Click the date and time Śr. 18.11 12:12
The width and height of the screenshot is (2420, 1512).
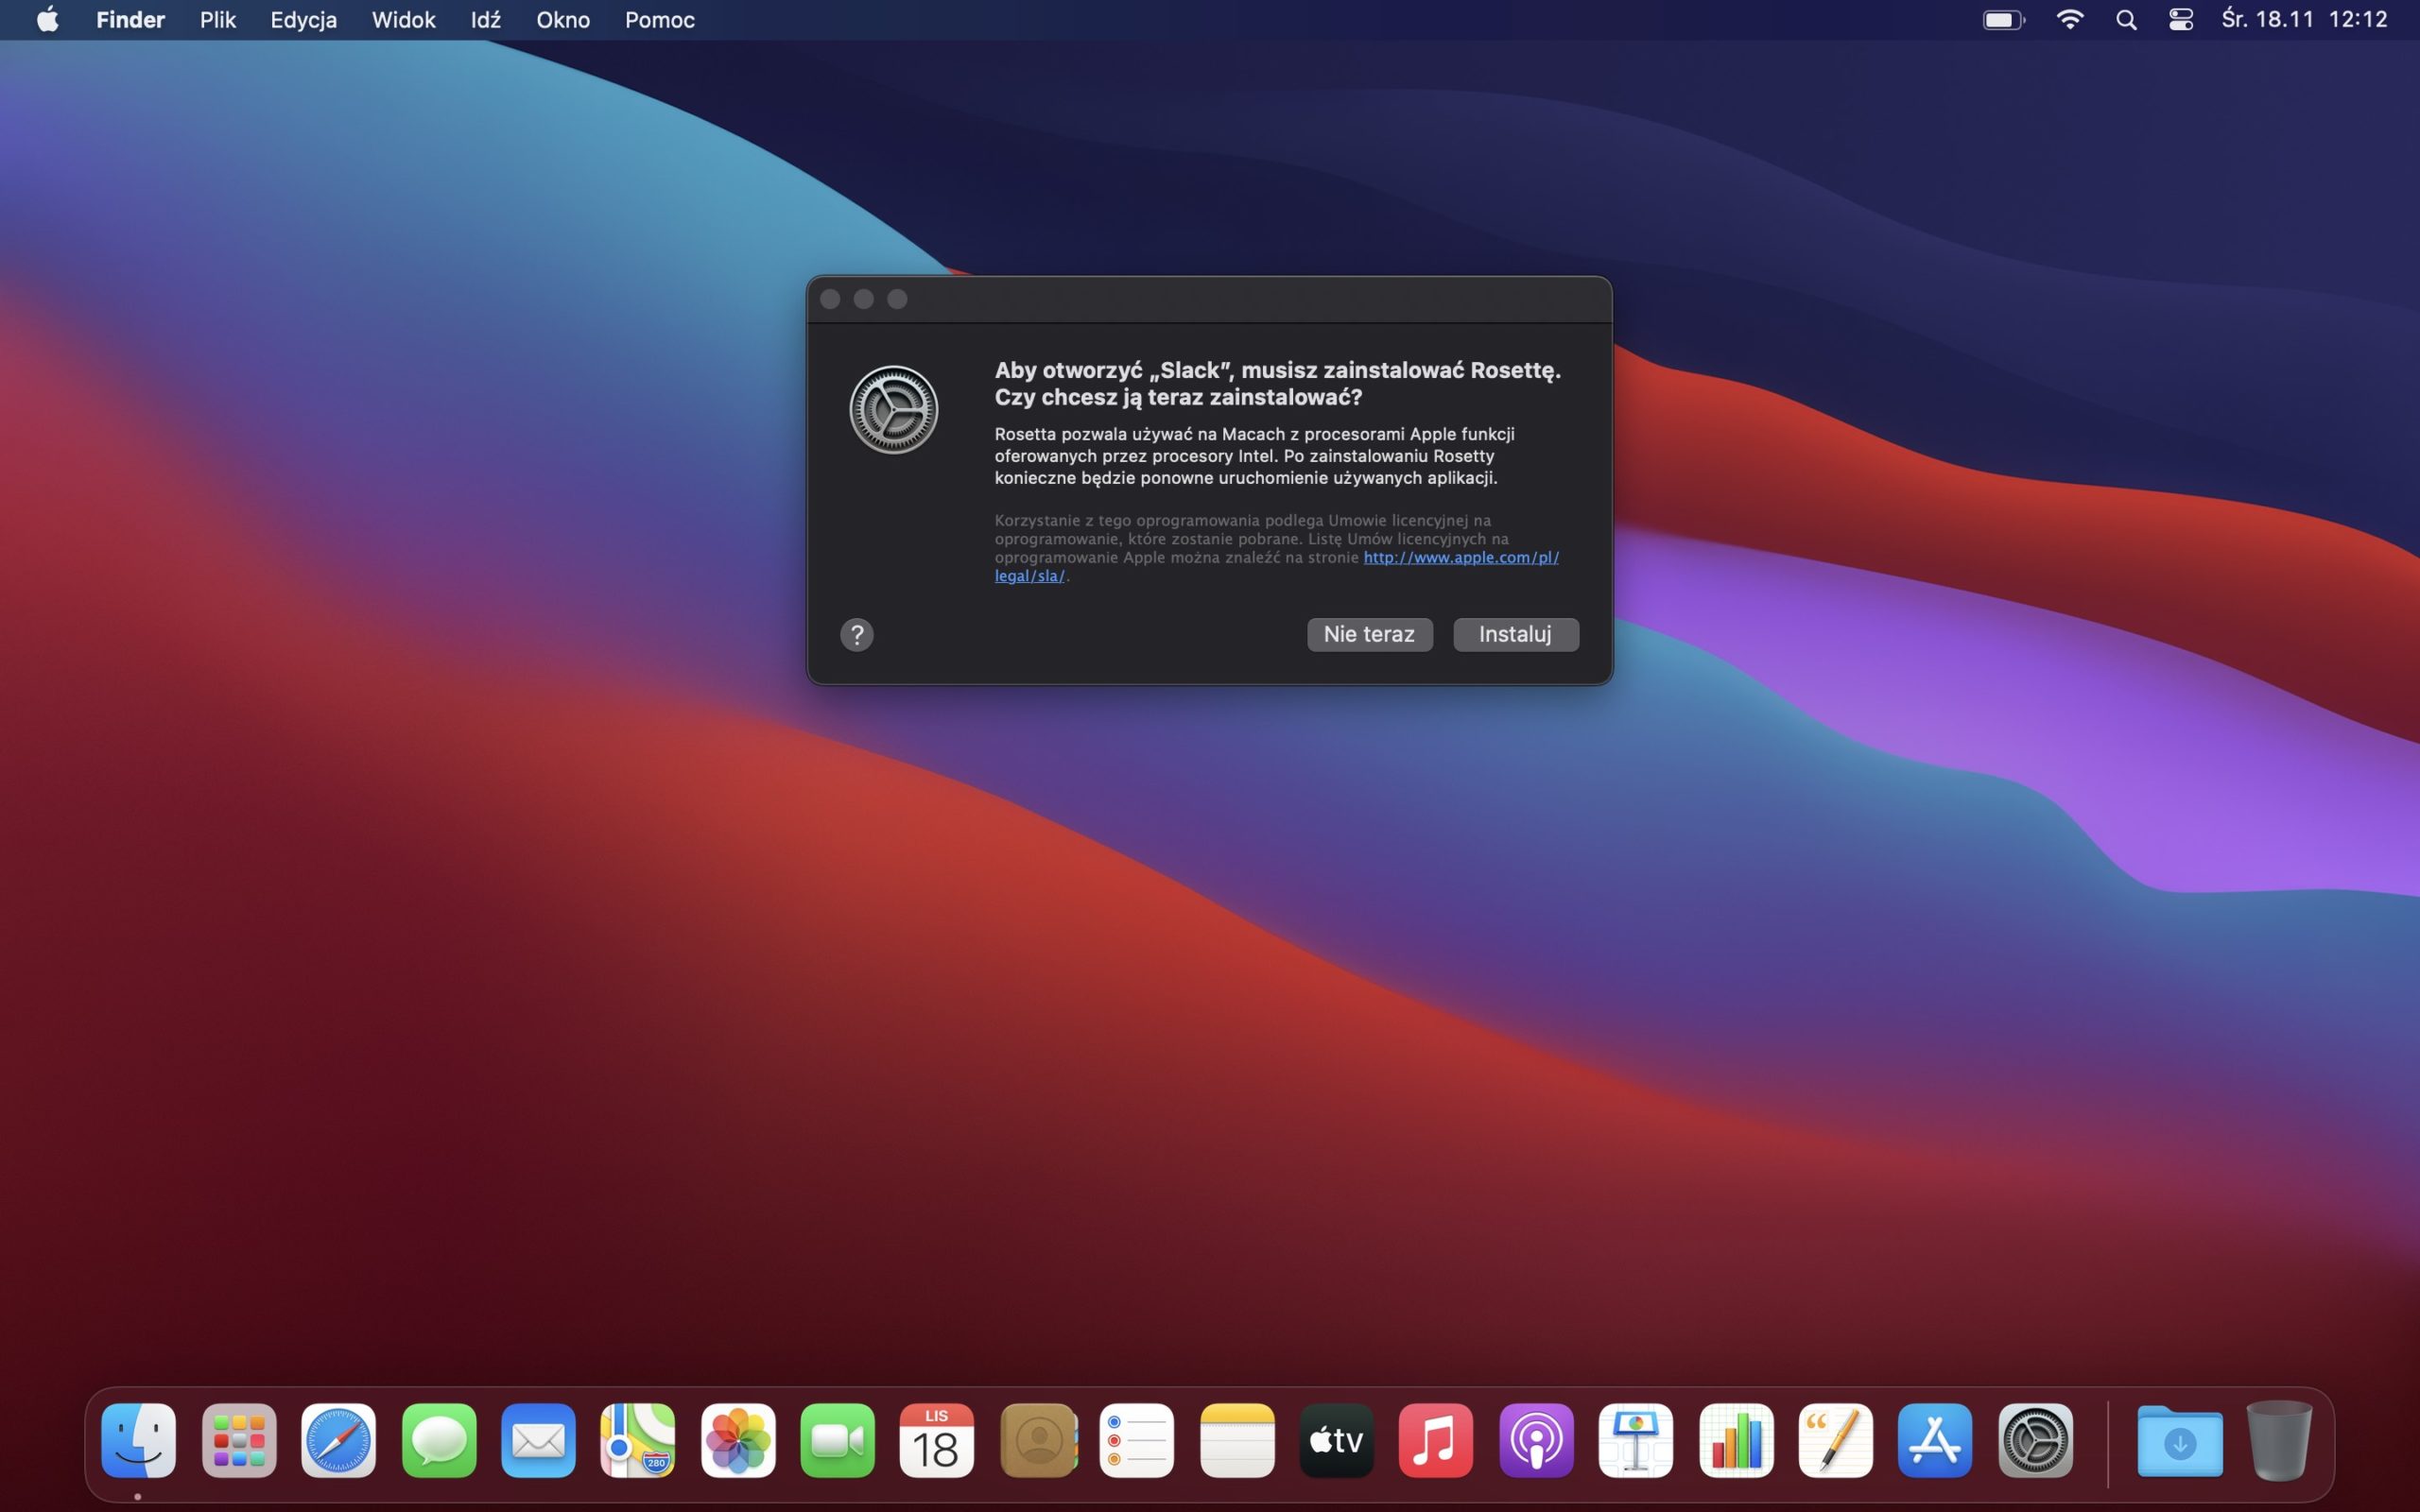coord(2304,20)
